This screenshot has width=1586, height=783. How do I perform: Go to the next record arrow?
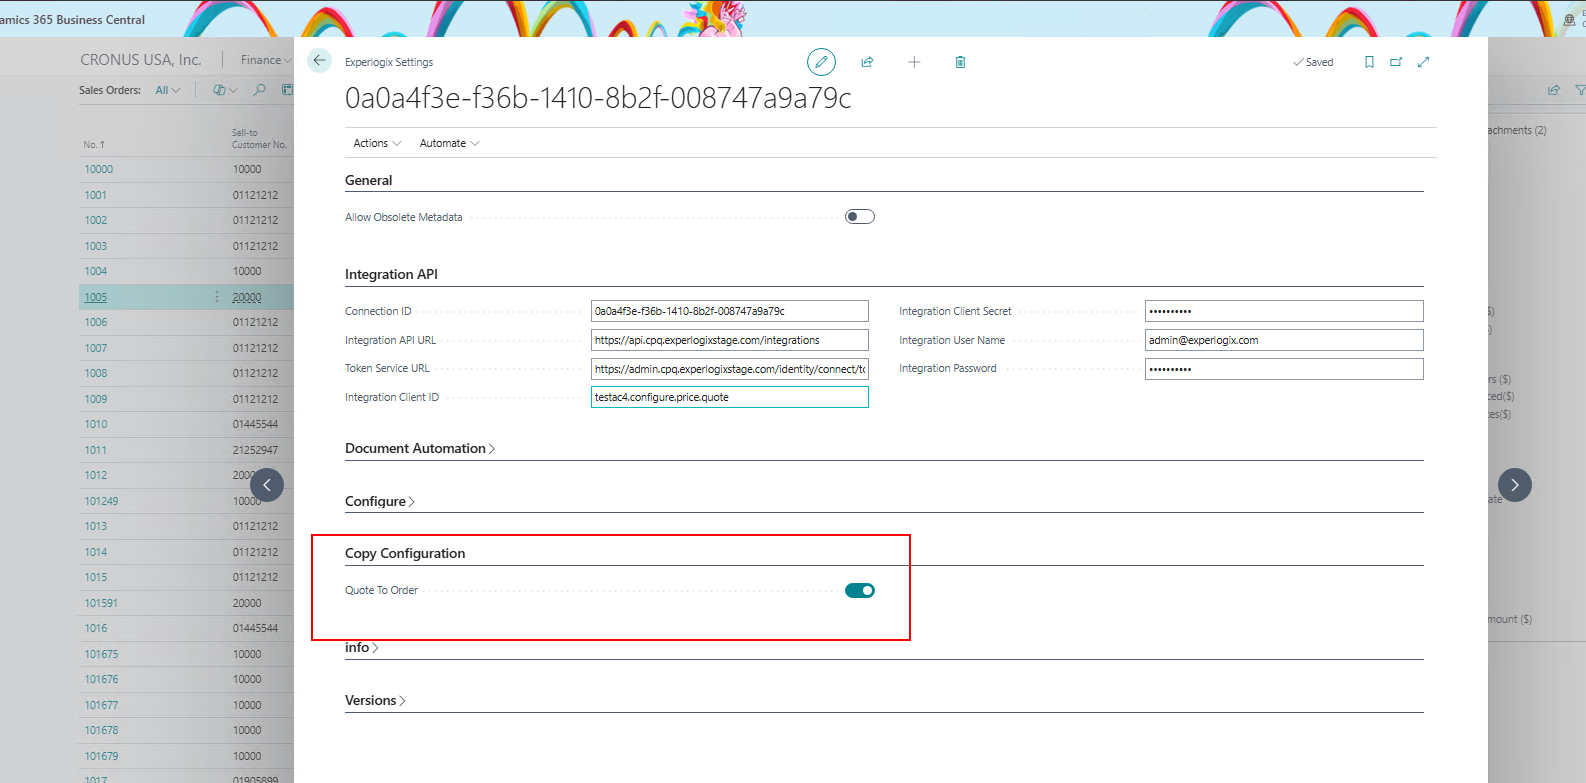(1514, 485)
